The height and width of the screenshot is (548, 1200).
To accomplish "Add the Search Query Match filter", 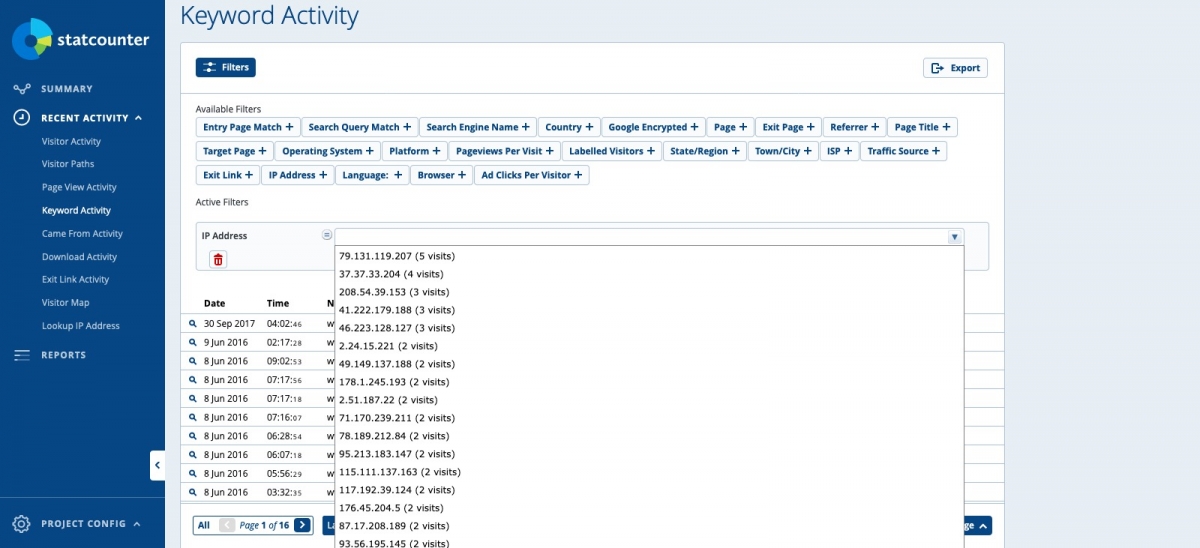I will coord(360,127).
